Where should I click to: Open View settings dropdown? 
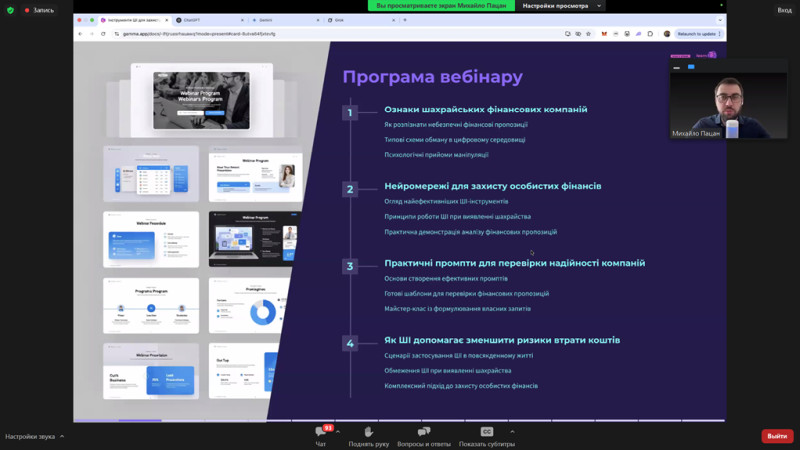click(563, 6)
